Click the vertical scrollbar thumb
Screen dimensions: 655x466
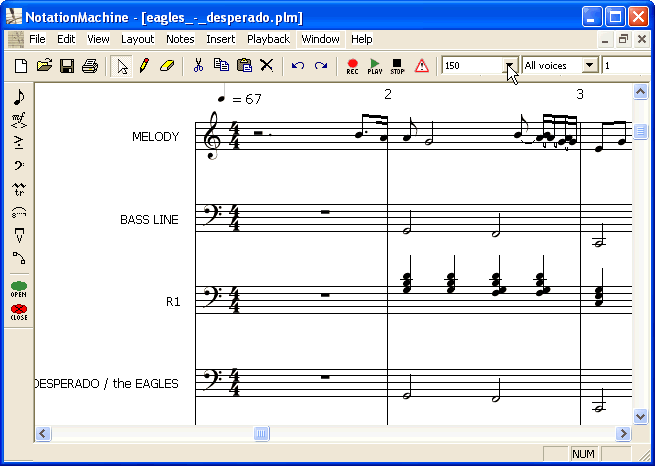640,132
